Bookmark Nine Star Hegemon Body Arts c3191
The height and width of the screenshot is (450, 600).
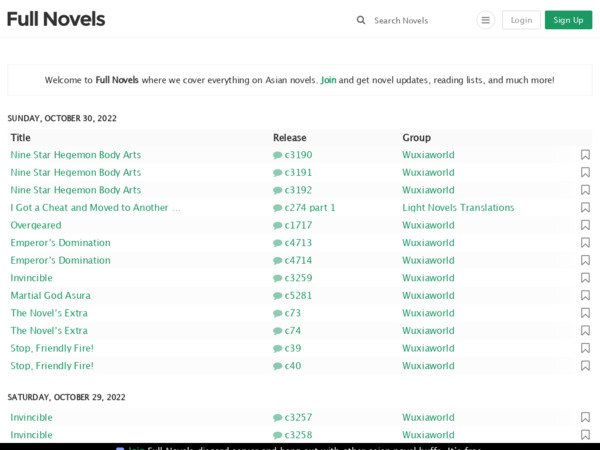tap(585, 172)
